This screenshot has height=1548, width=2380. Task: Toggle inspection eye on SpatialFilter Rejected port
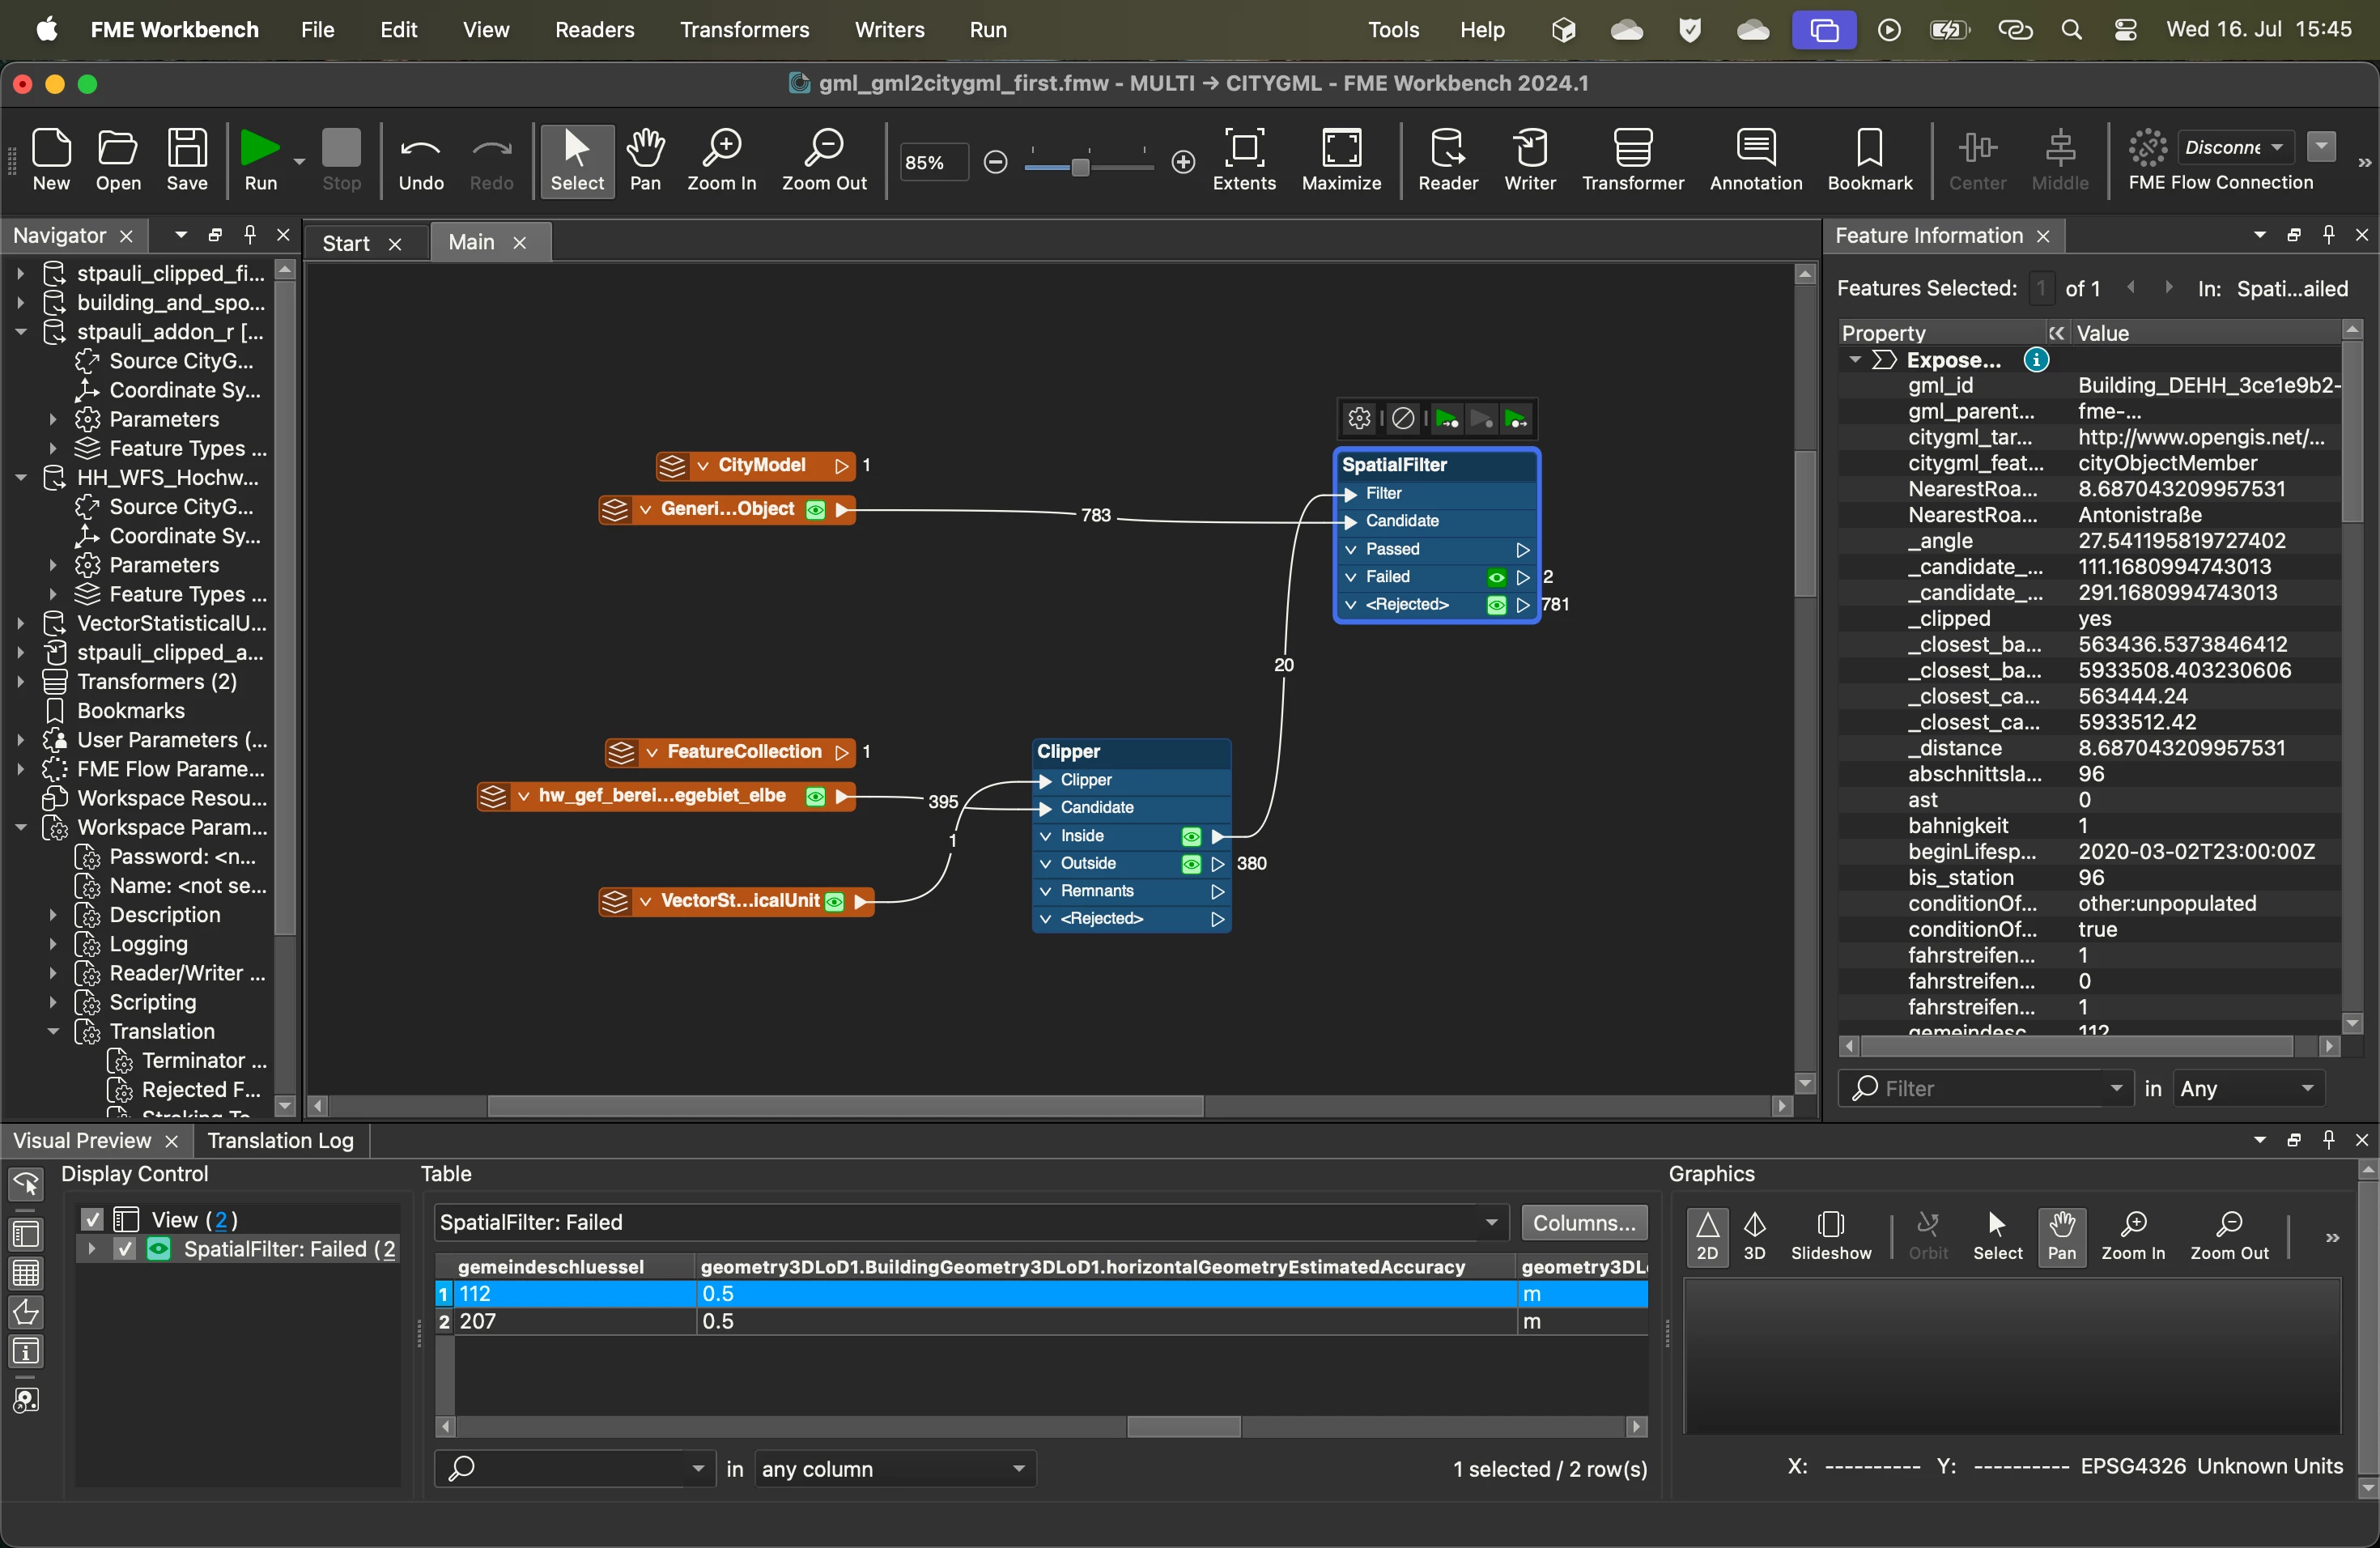click(1496, 605)
